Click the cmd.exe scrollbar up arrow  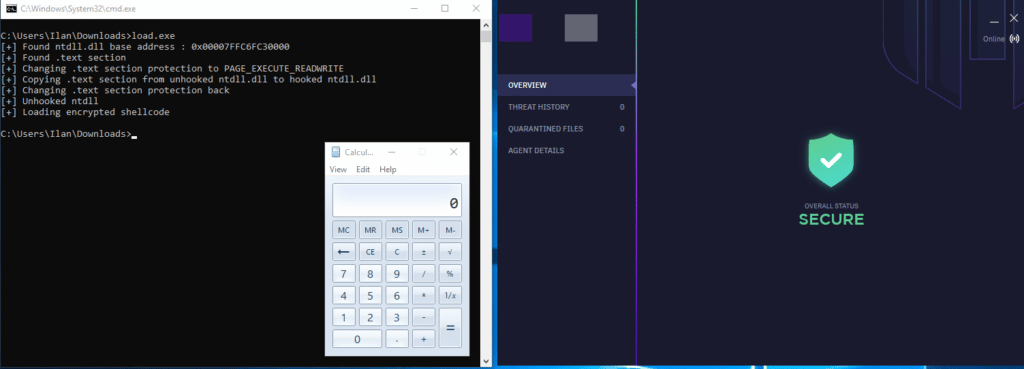coord(486,24)
